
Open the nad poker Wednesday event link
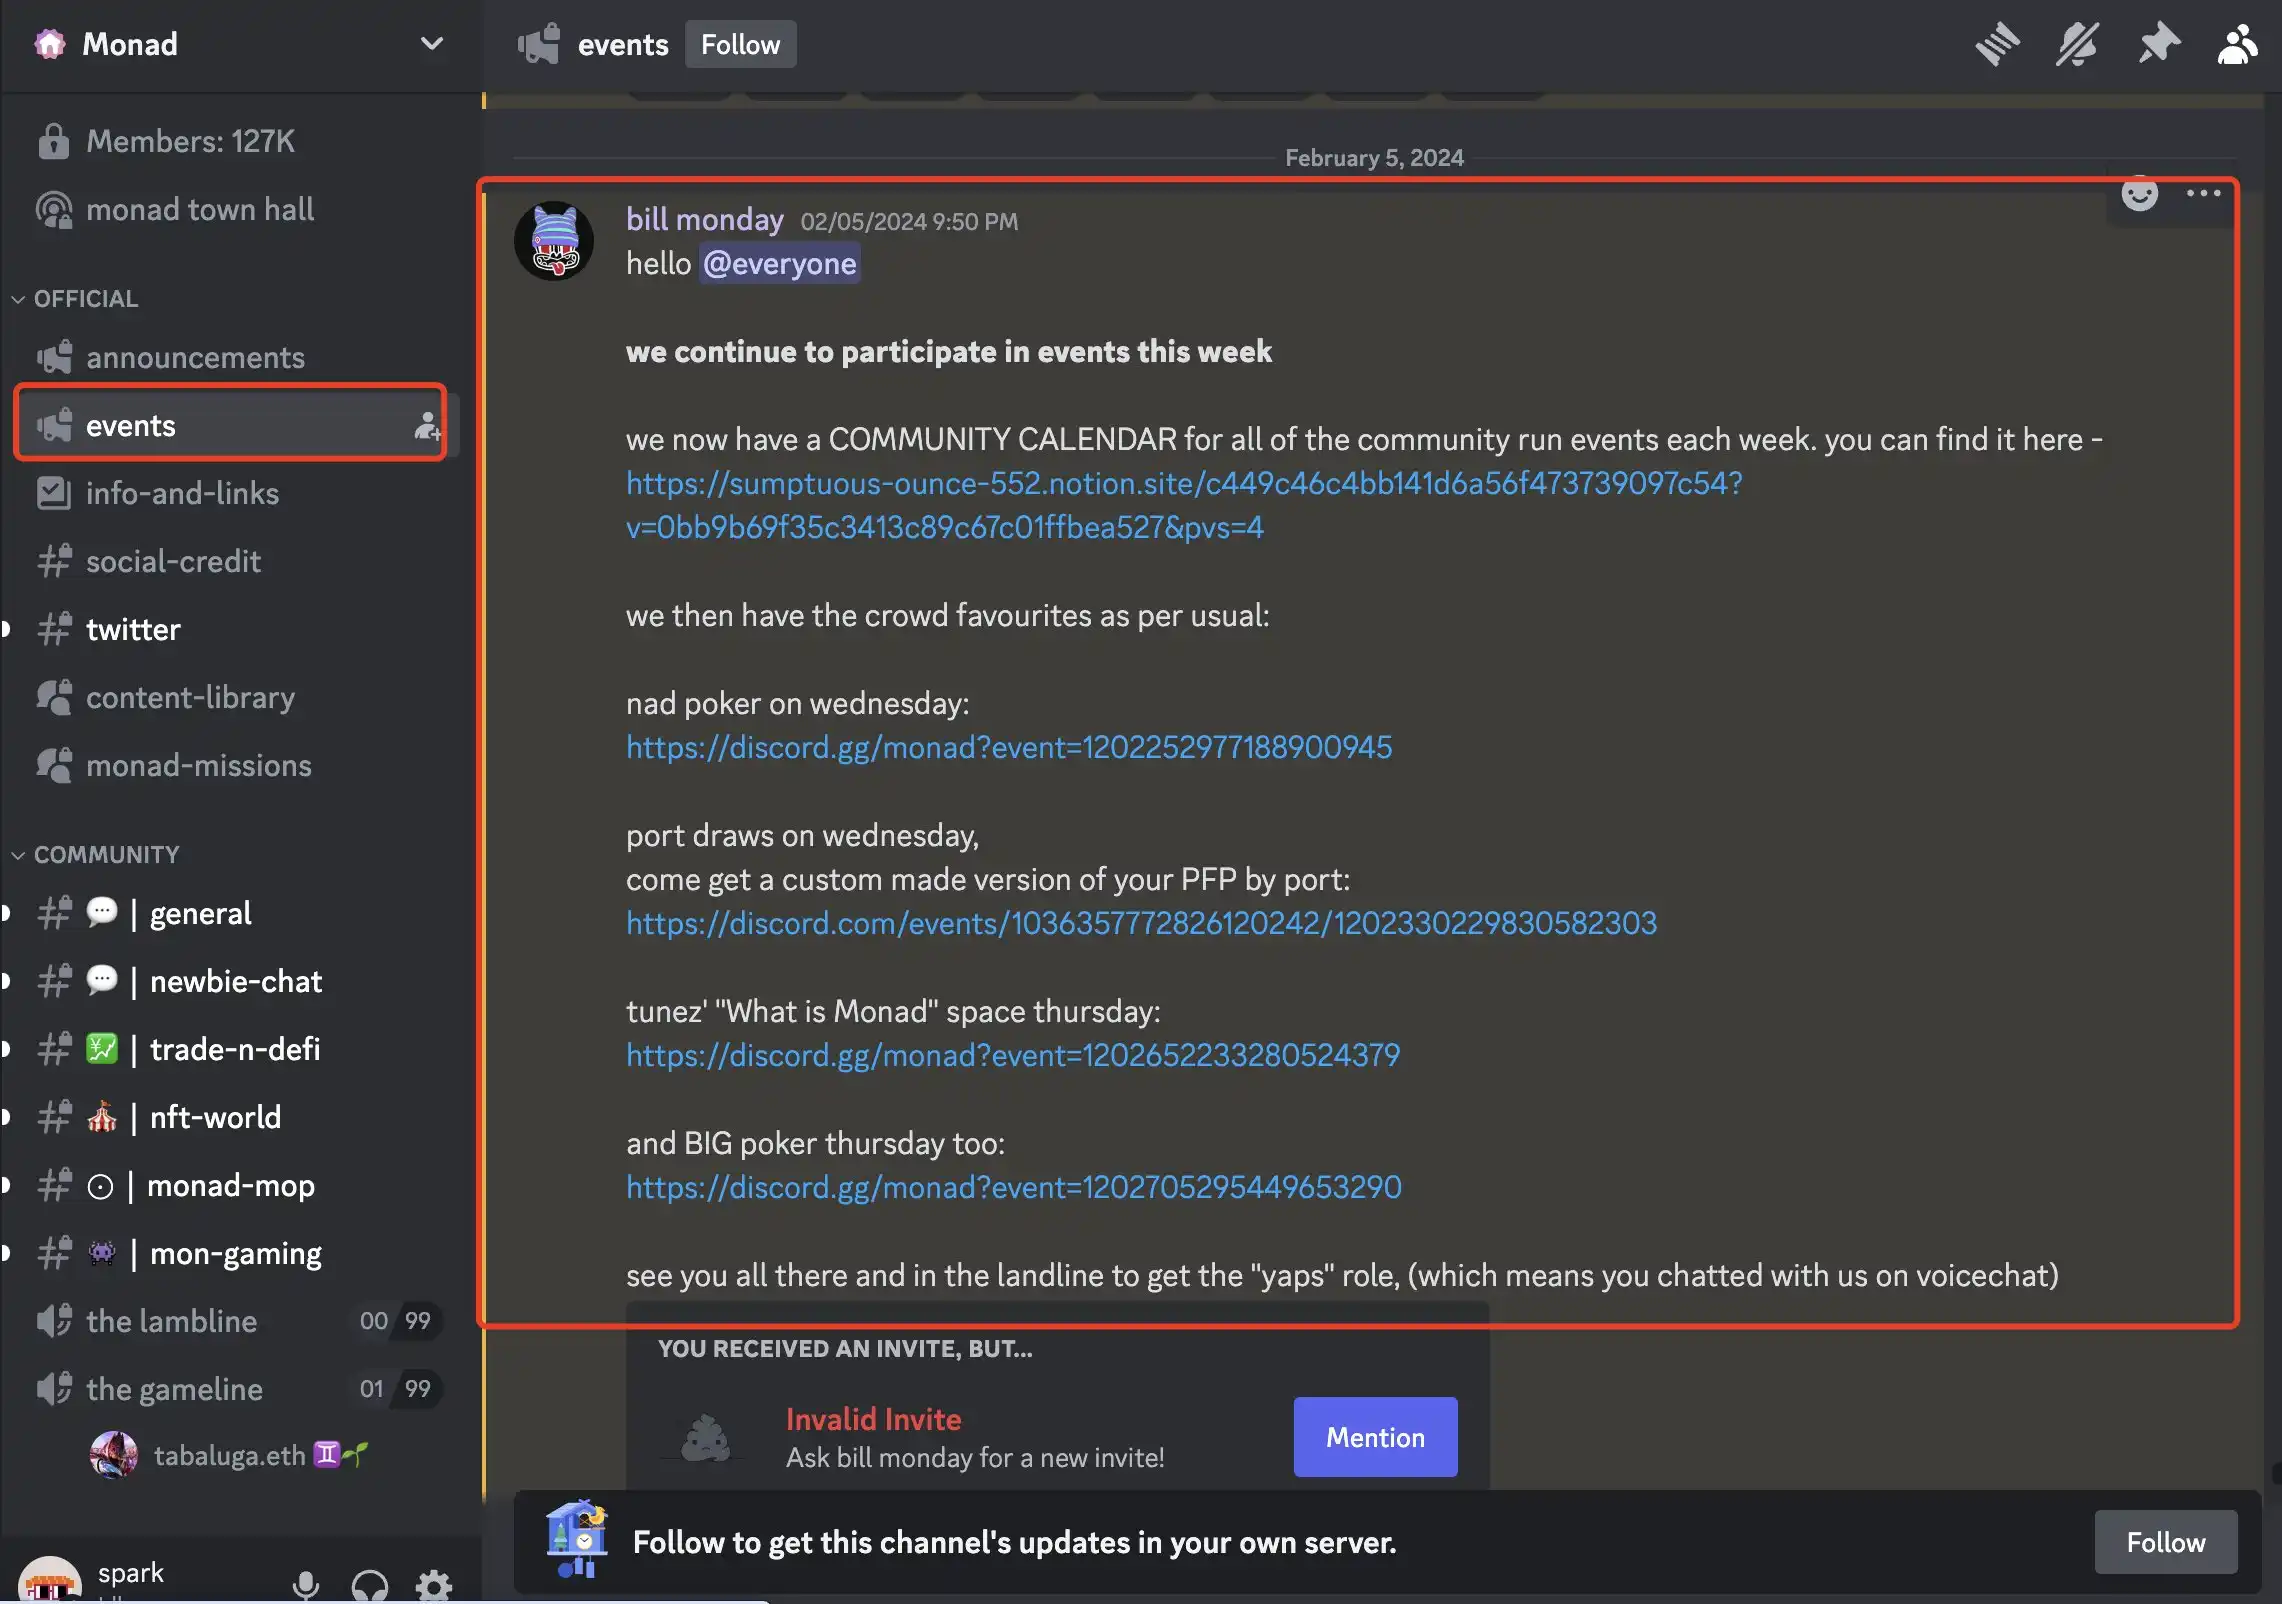pyautogui.click(x=1009, y=747)
